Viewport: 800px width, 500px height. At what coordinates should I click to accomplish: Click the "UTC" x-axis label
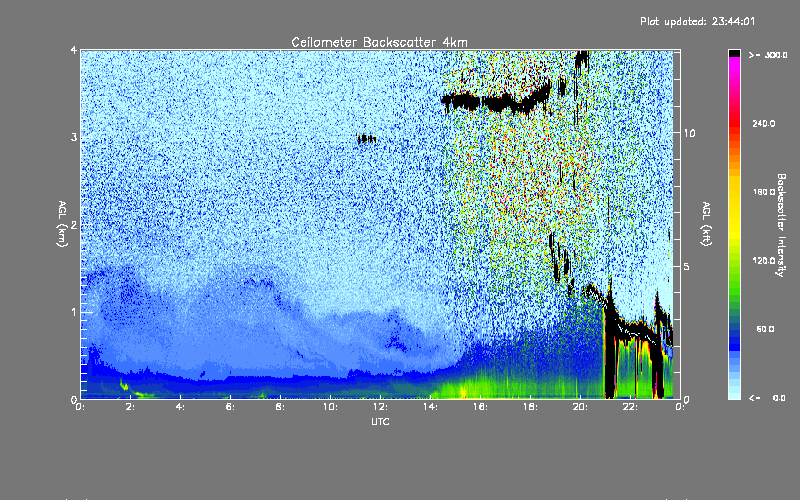(x=380, y=421)
